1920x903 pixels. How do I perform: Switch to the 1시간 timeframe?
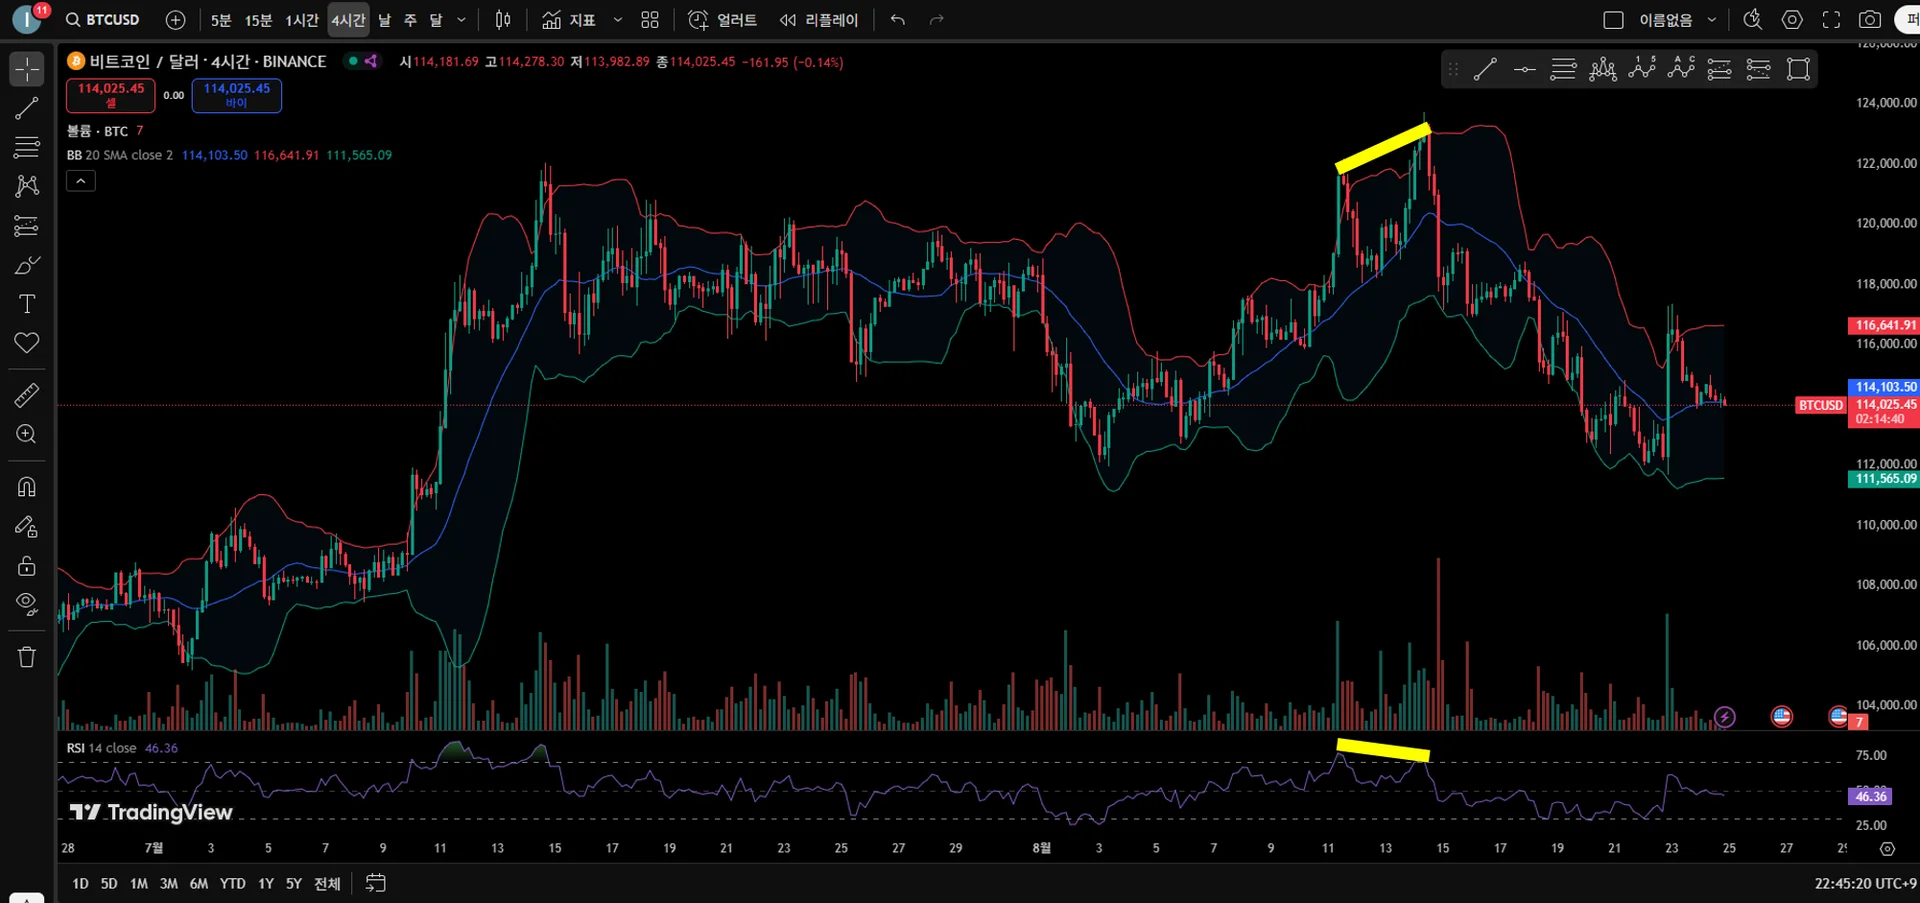pos(302,20)
